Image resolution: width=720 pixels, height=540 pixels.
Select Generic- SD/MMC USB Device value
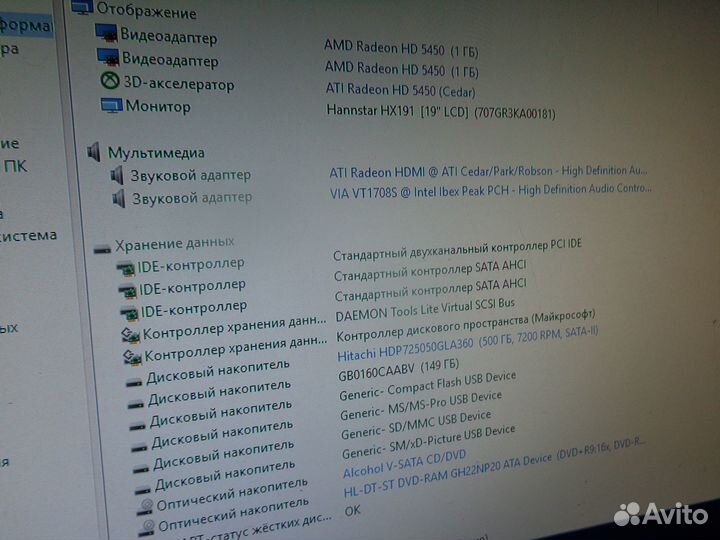coord(416,425)
